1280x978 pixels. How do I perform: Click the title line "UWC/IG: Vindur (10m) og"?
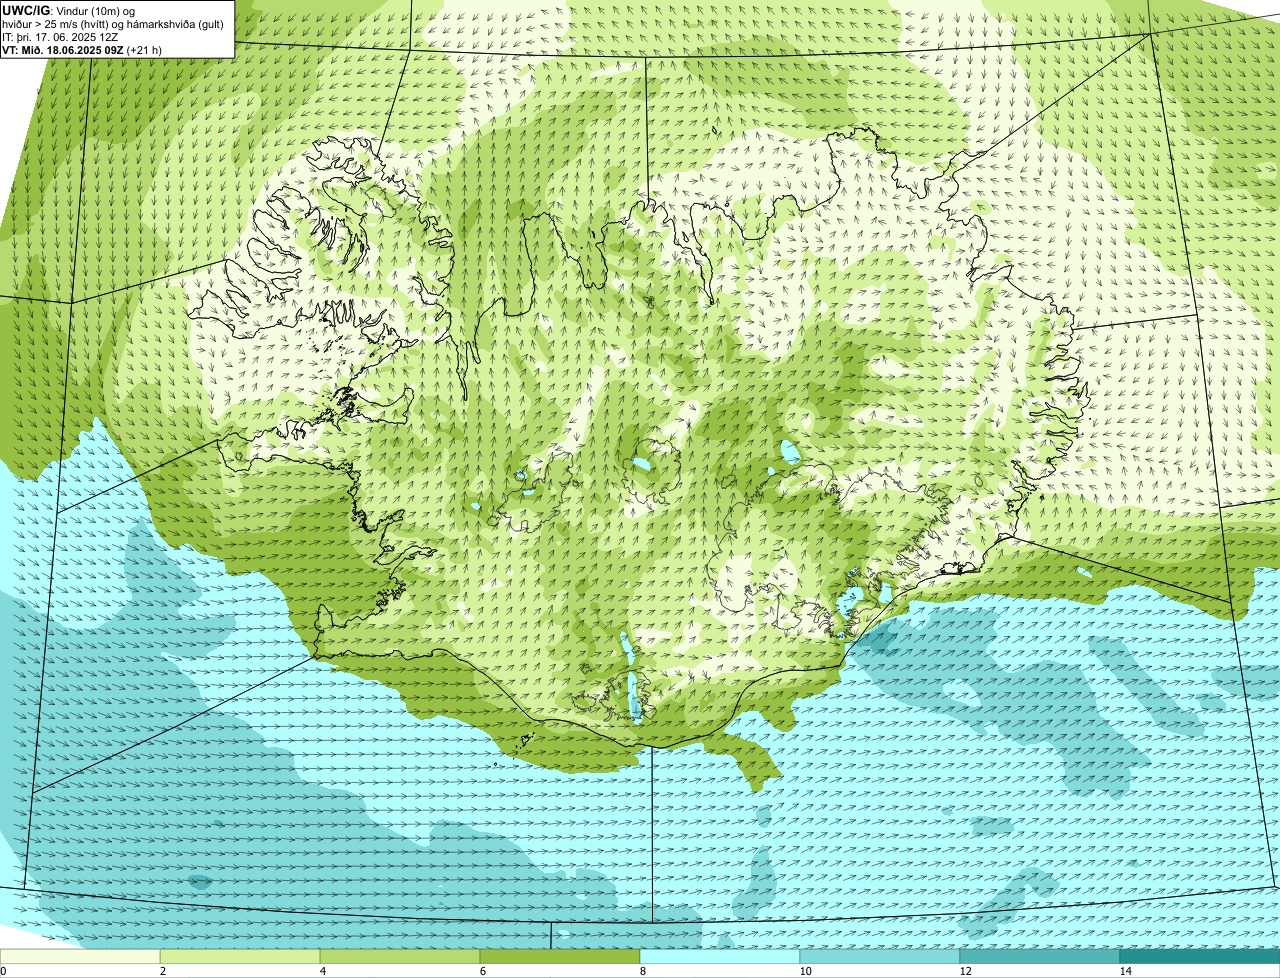(x=68, y=10)
